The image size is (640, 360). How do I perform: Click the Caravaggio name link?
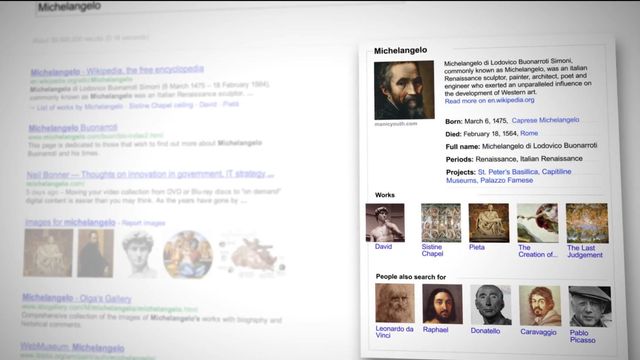(x=538, y=332)
